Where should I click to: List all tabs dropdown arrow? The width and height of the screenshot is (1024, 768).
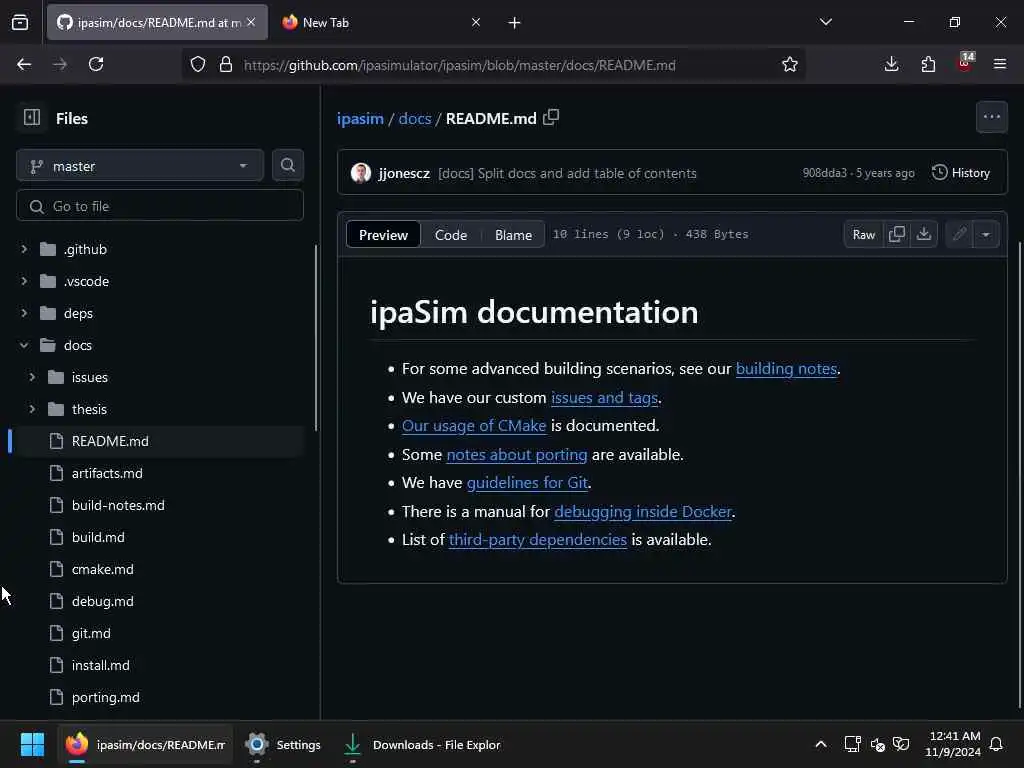click(825, 22)
